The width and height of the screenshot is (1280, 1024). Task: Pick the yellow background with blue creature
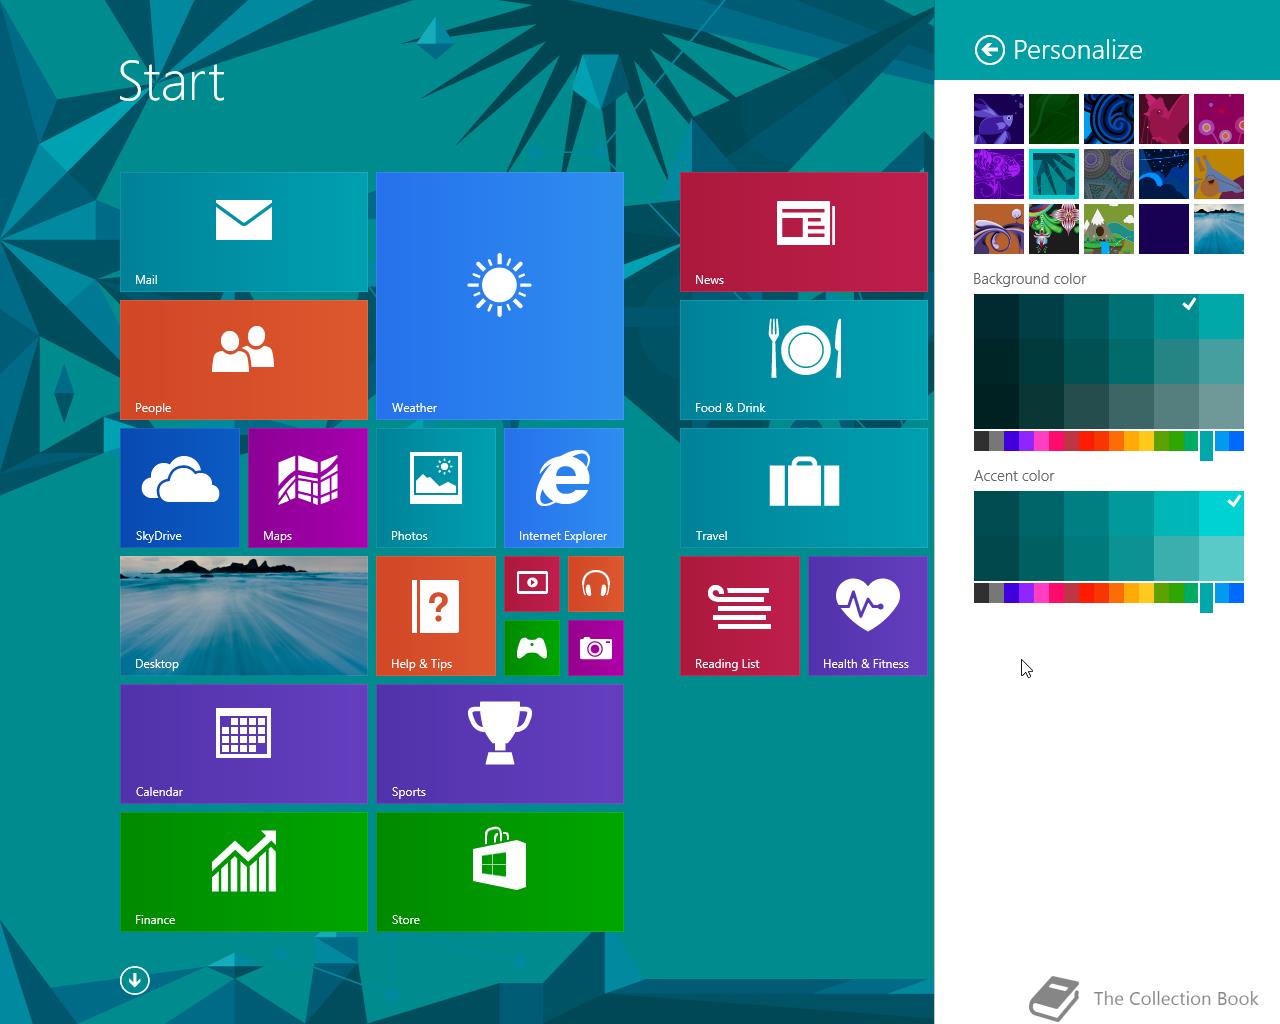pyautogui.click(x=1219, y=174)
